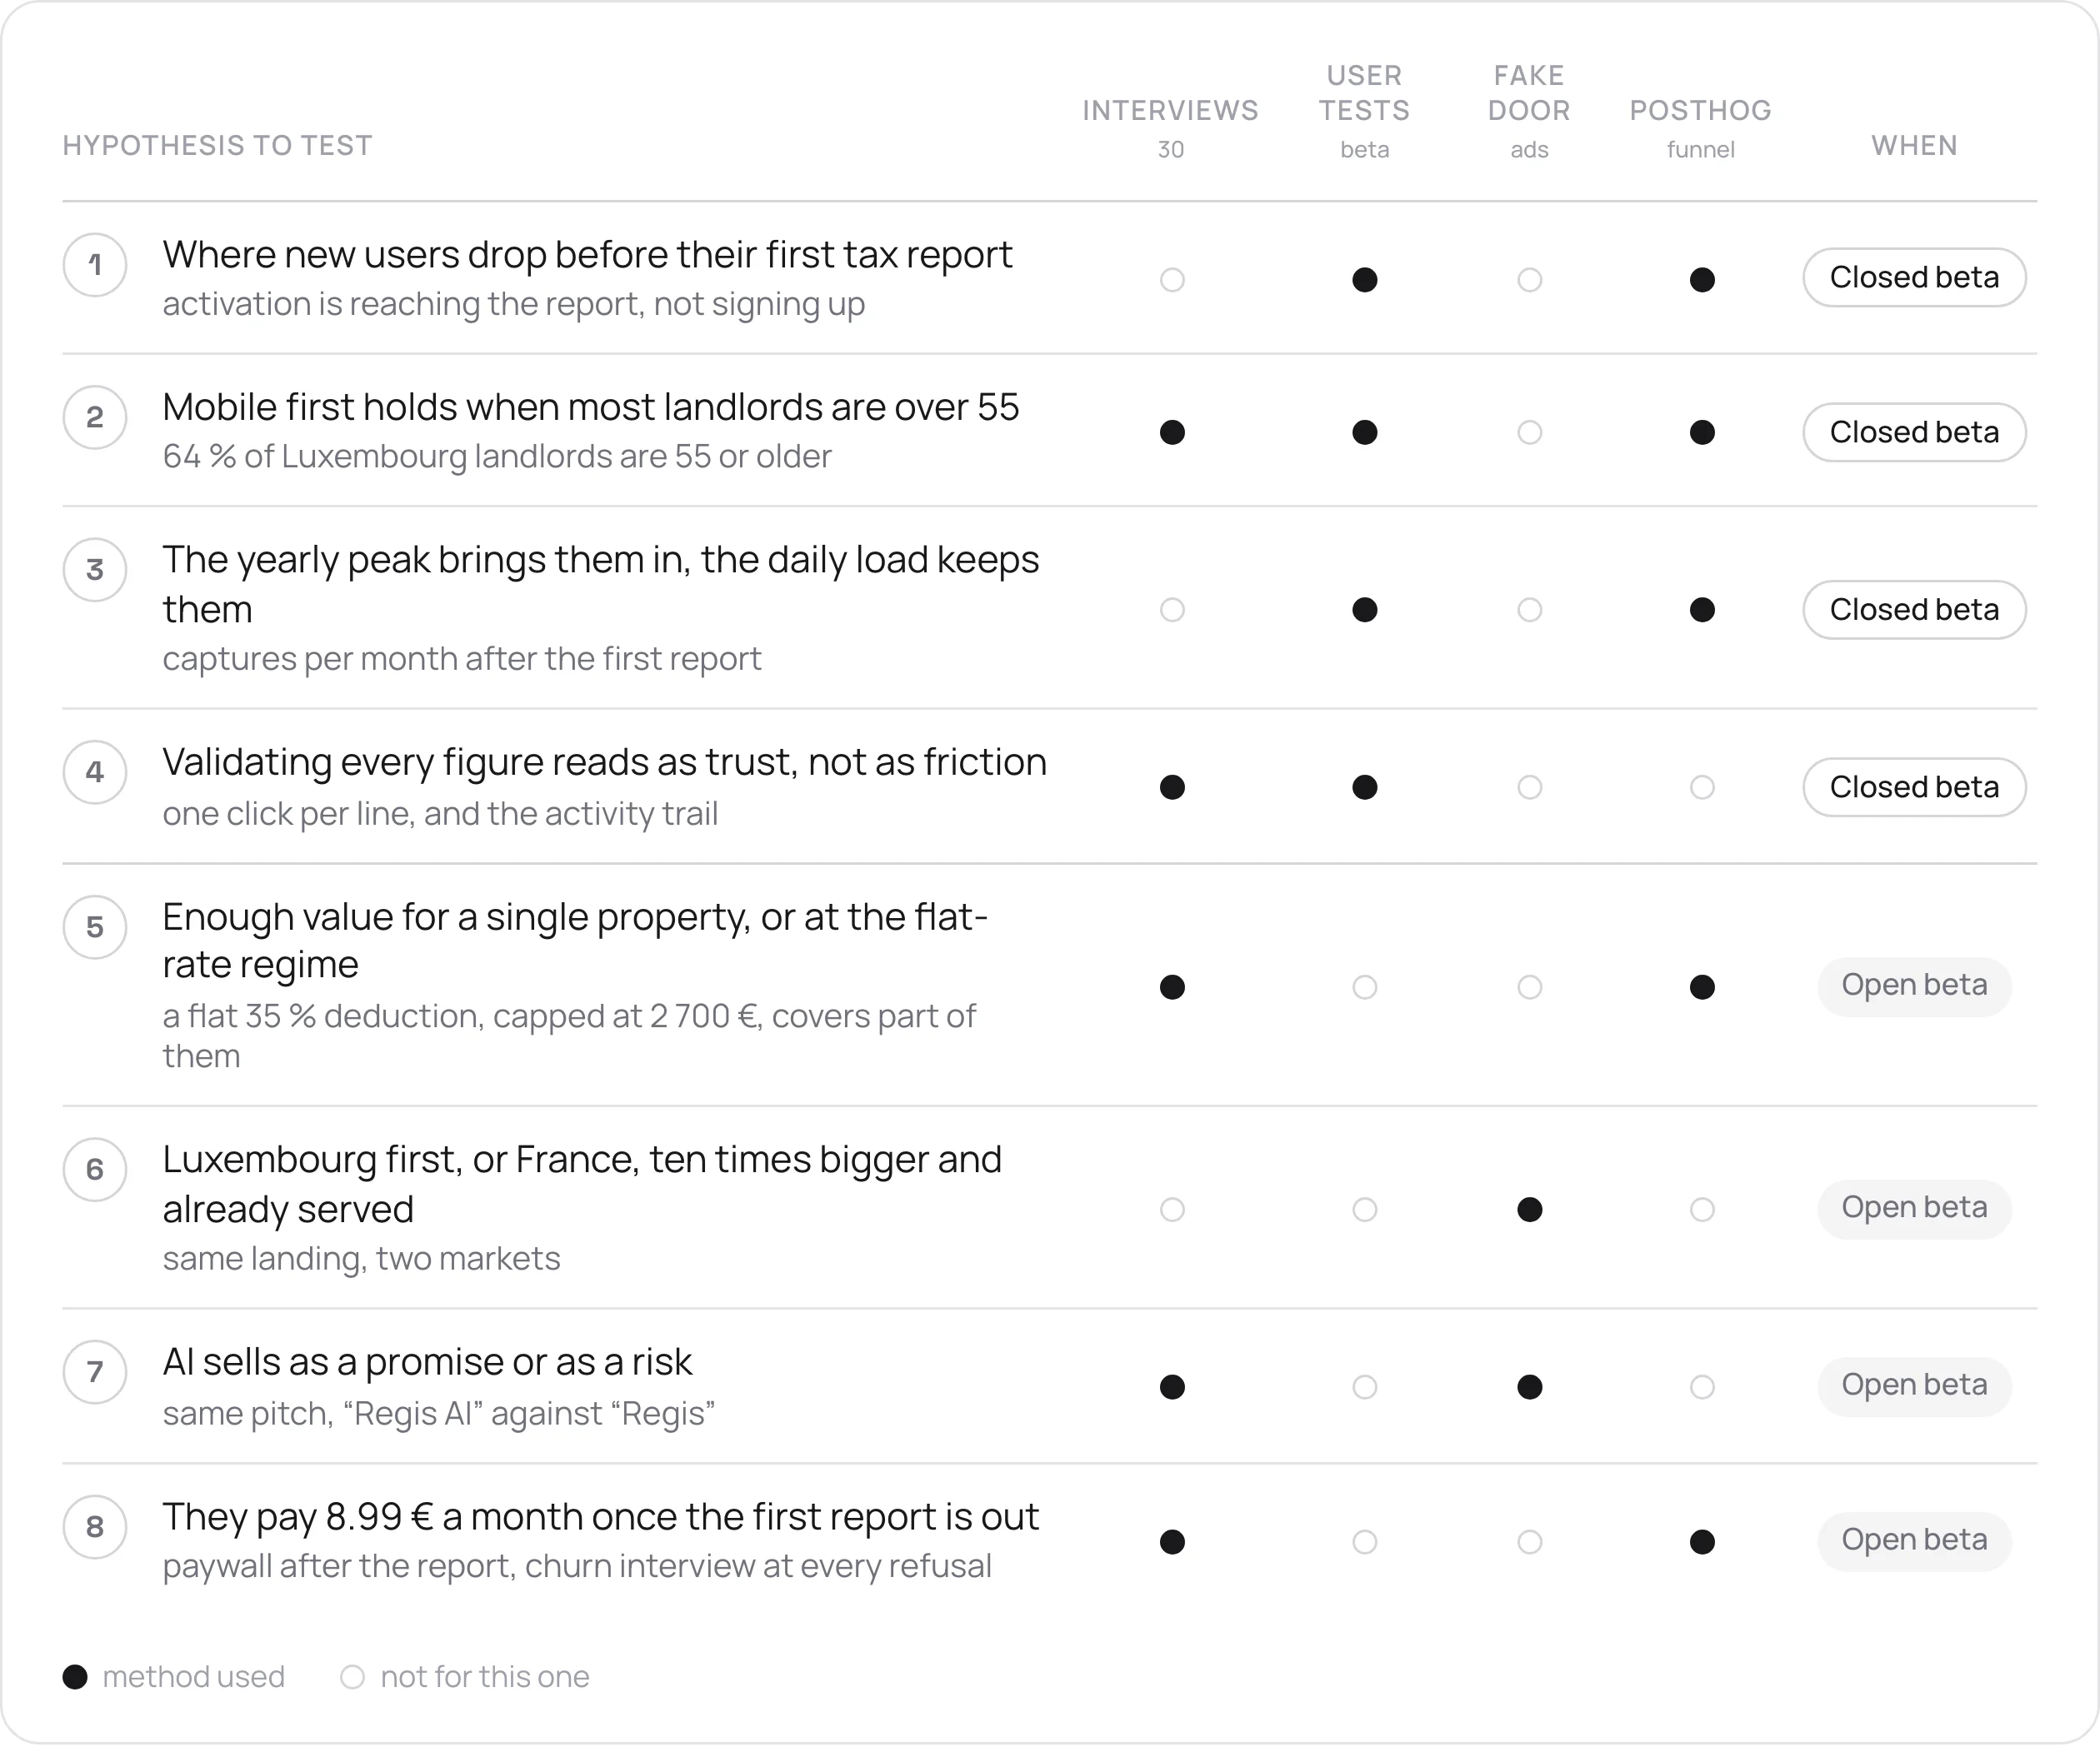Toggle Interviews dot for 'AI sells as a promise' row
Image resolution: width=2100 pixels, height=1747 pixels.
pyautogui.click(x=1172, y=1387)
